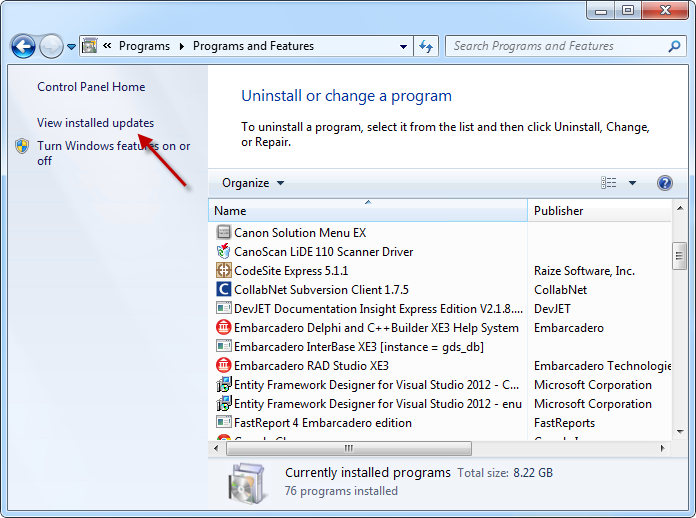The height and width of the screenshot is (518, 696).
Task: Click the vertical scrollbar down arrow
Action: [x=680, y=431]
